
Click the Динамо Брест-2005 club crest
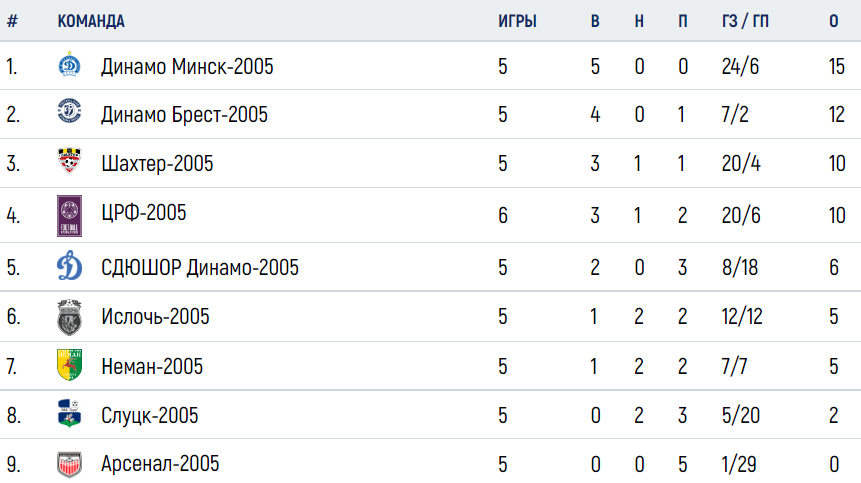pos(69,111)
